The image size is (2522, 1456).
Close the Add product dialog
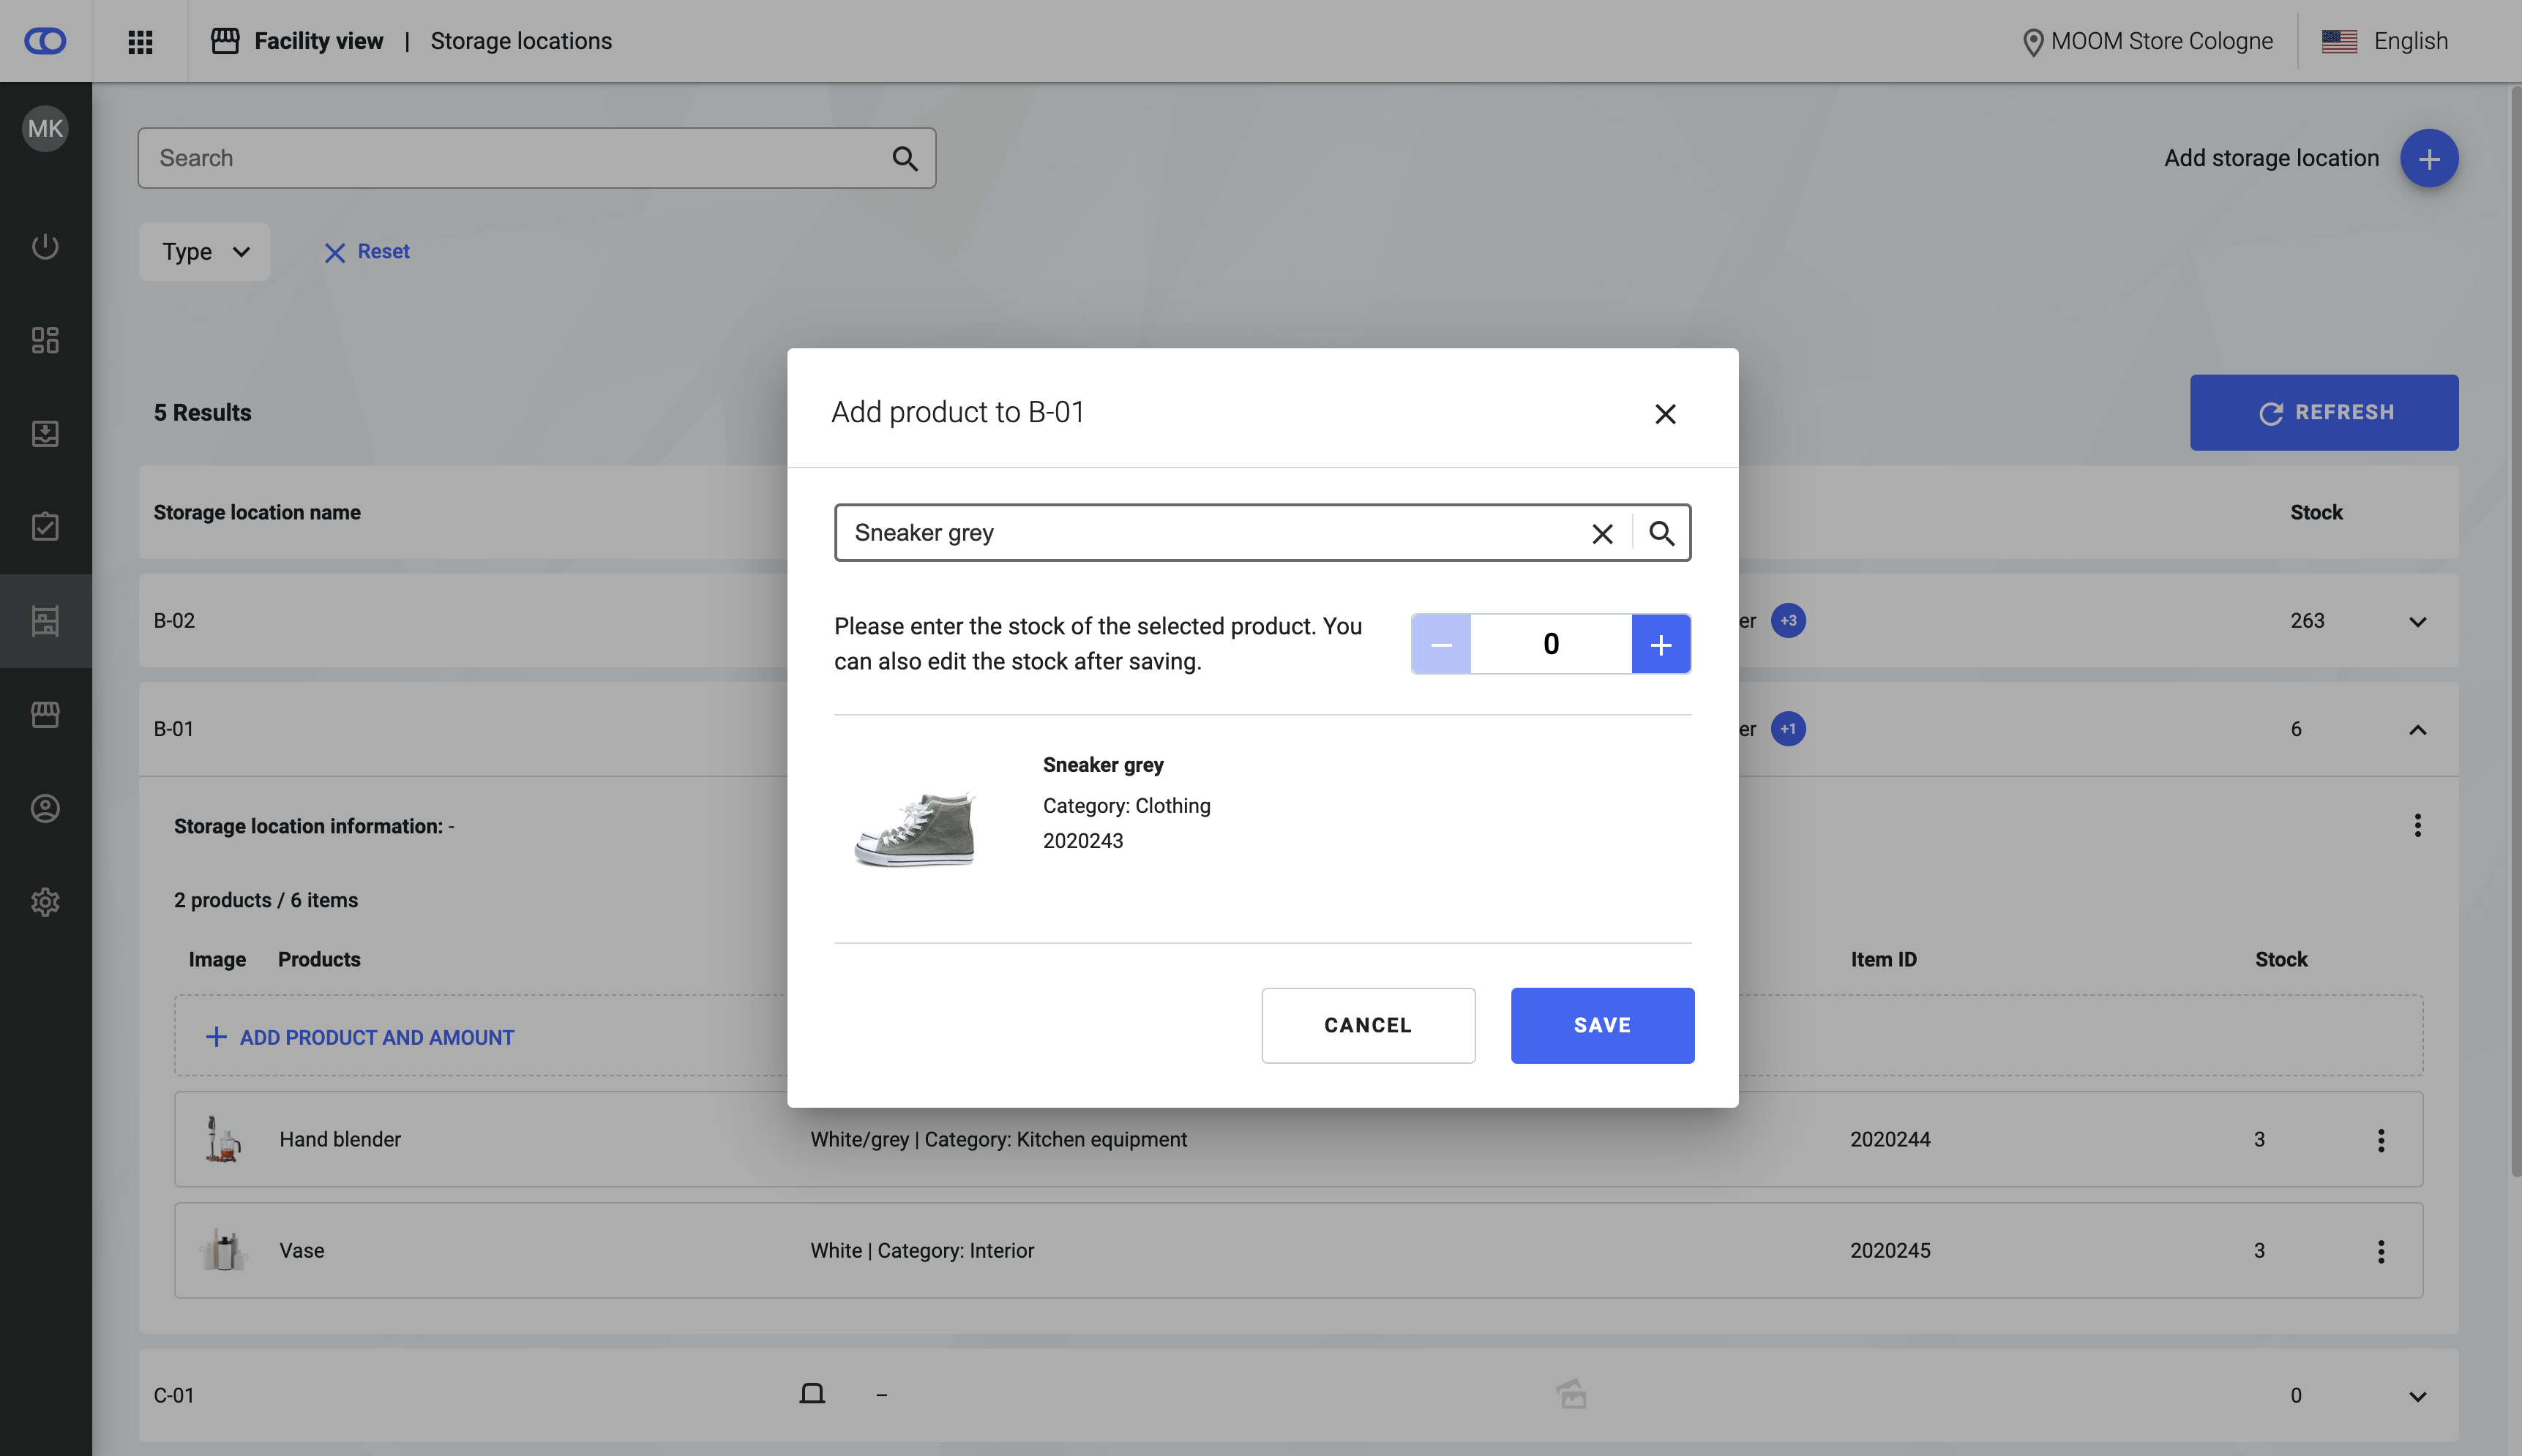[x=1664, y=413]
